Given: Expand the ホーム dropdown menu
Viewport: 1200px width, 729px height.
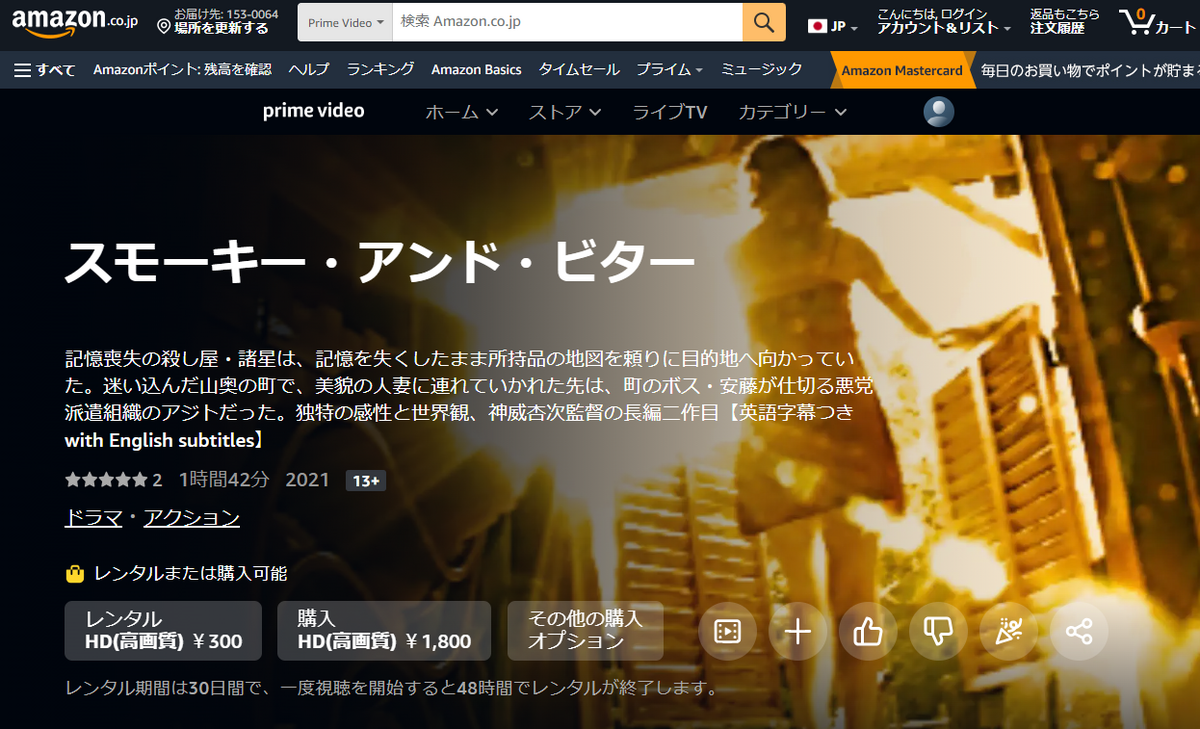Looking at the screenshot, I should [461, 112].
